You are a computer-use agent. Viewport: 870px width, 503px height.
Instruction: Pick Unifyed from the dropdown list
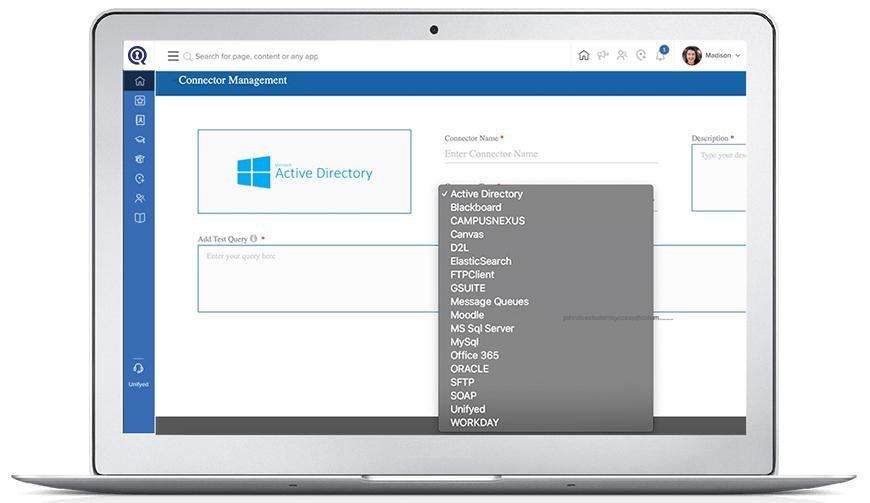[545, 409]
